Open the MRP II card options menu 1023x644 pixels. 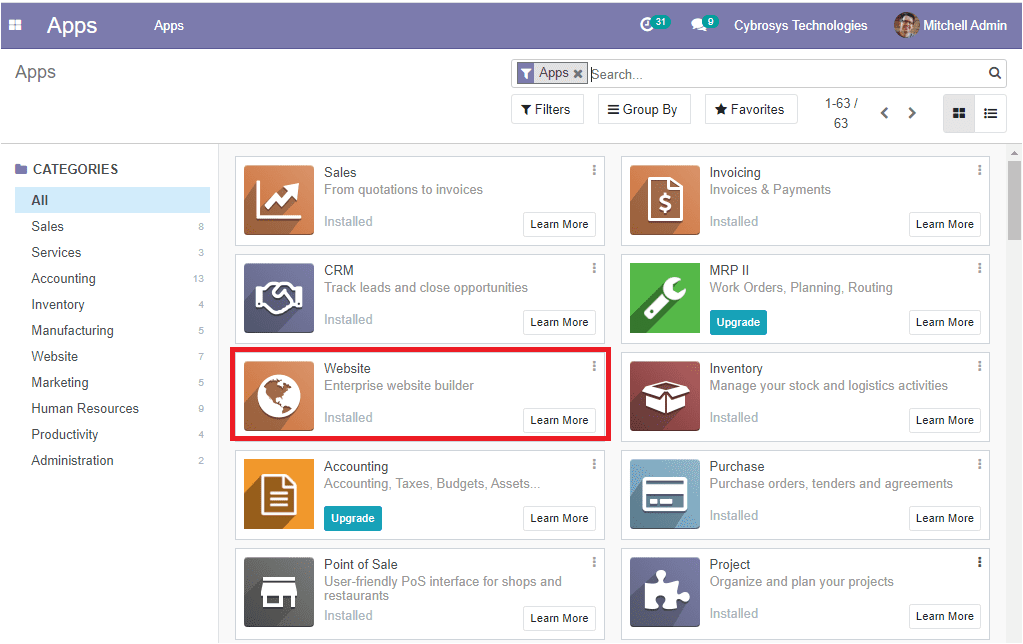click(x=979, y=268)
